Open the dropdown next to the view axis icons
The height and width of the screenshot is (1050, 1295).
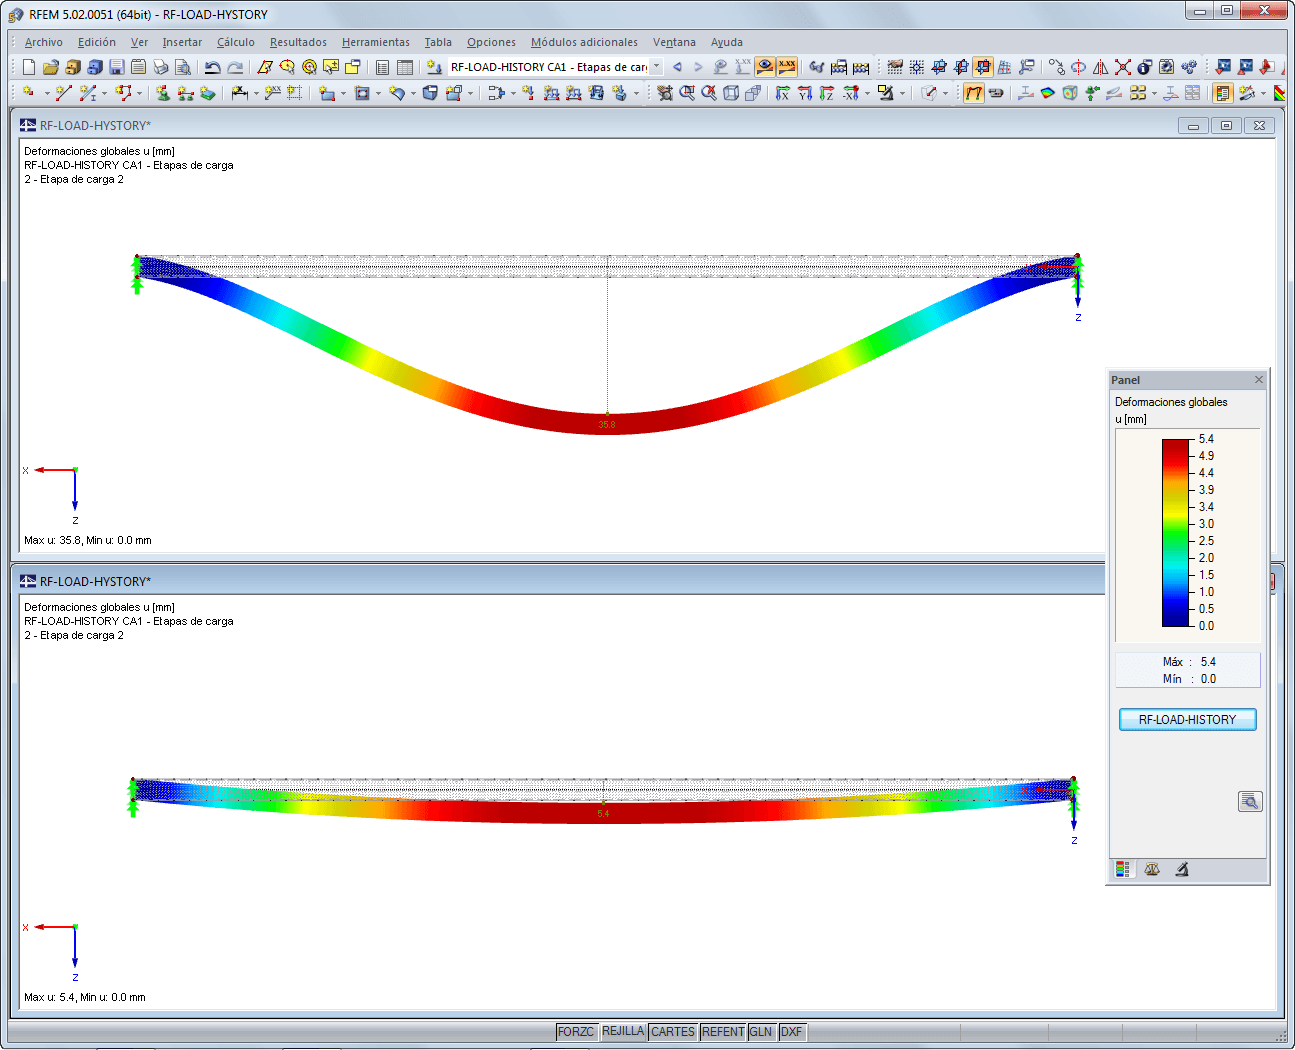866,93
